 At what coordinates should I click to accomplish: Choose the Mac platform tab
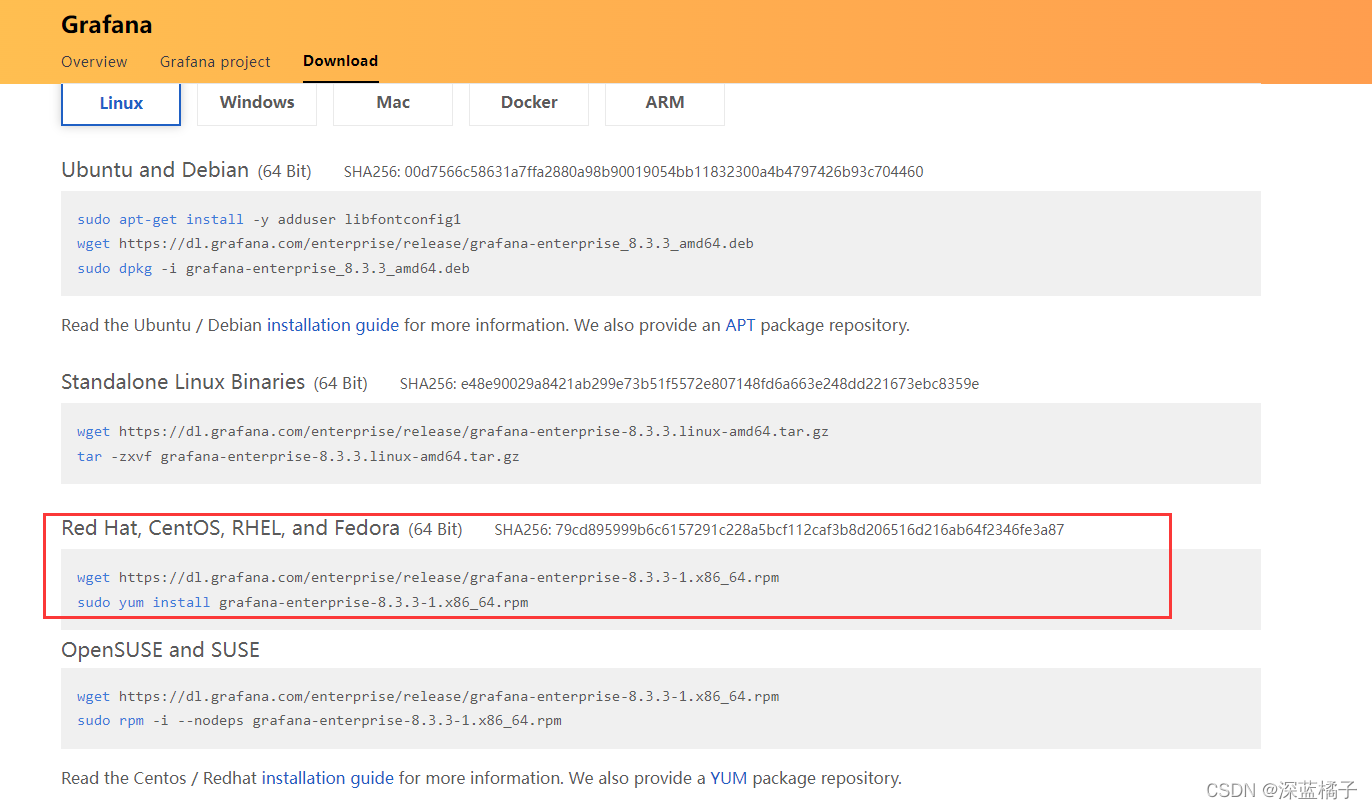[x=393, y=103]
